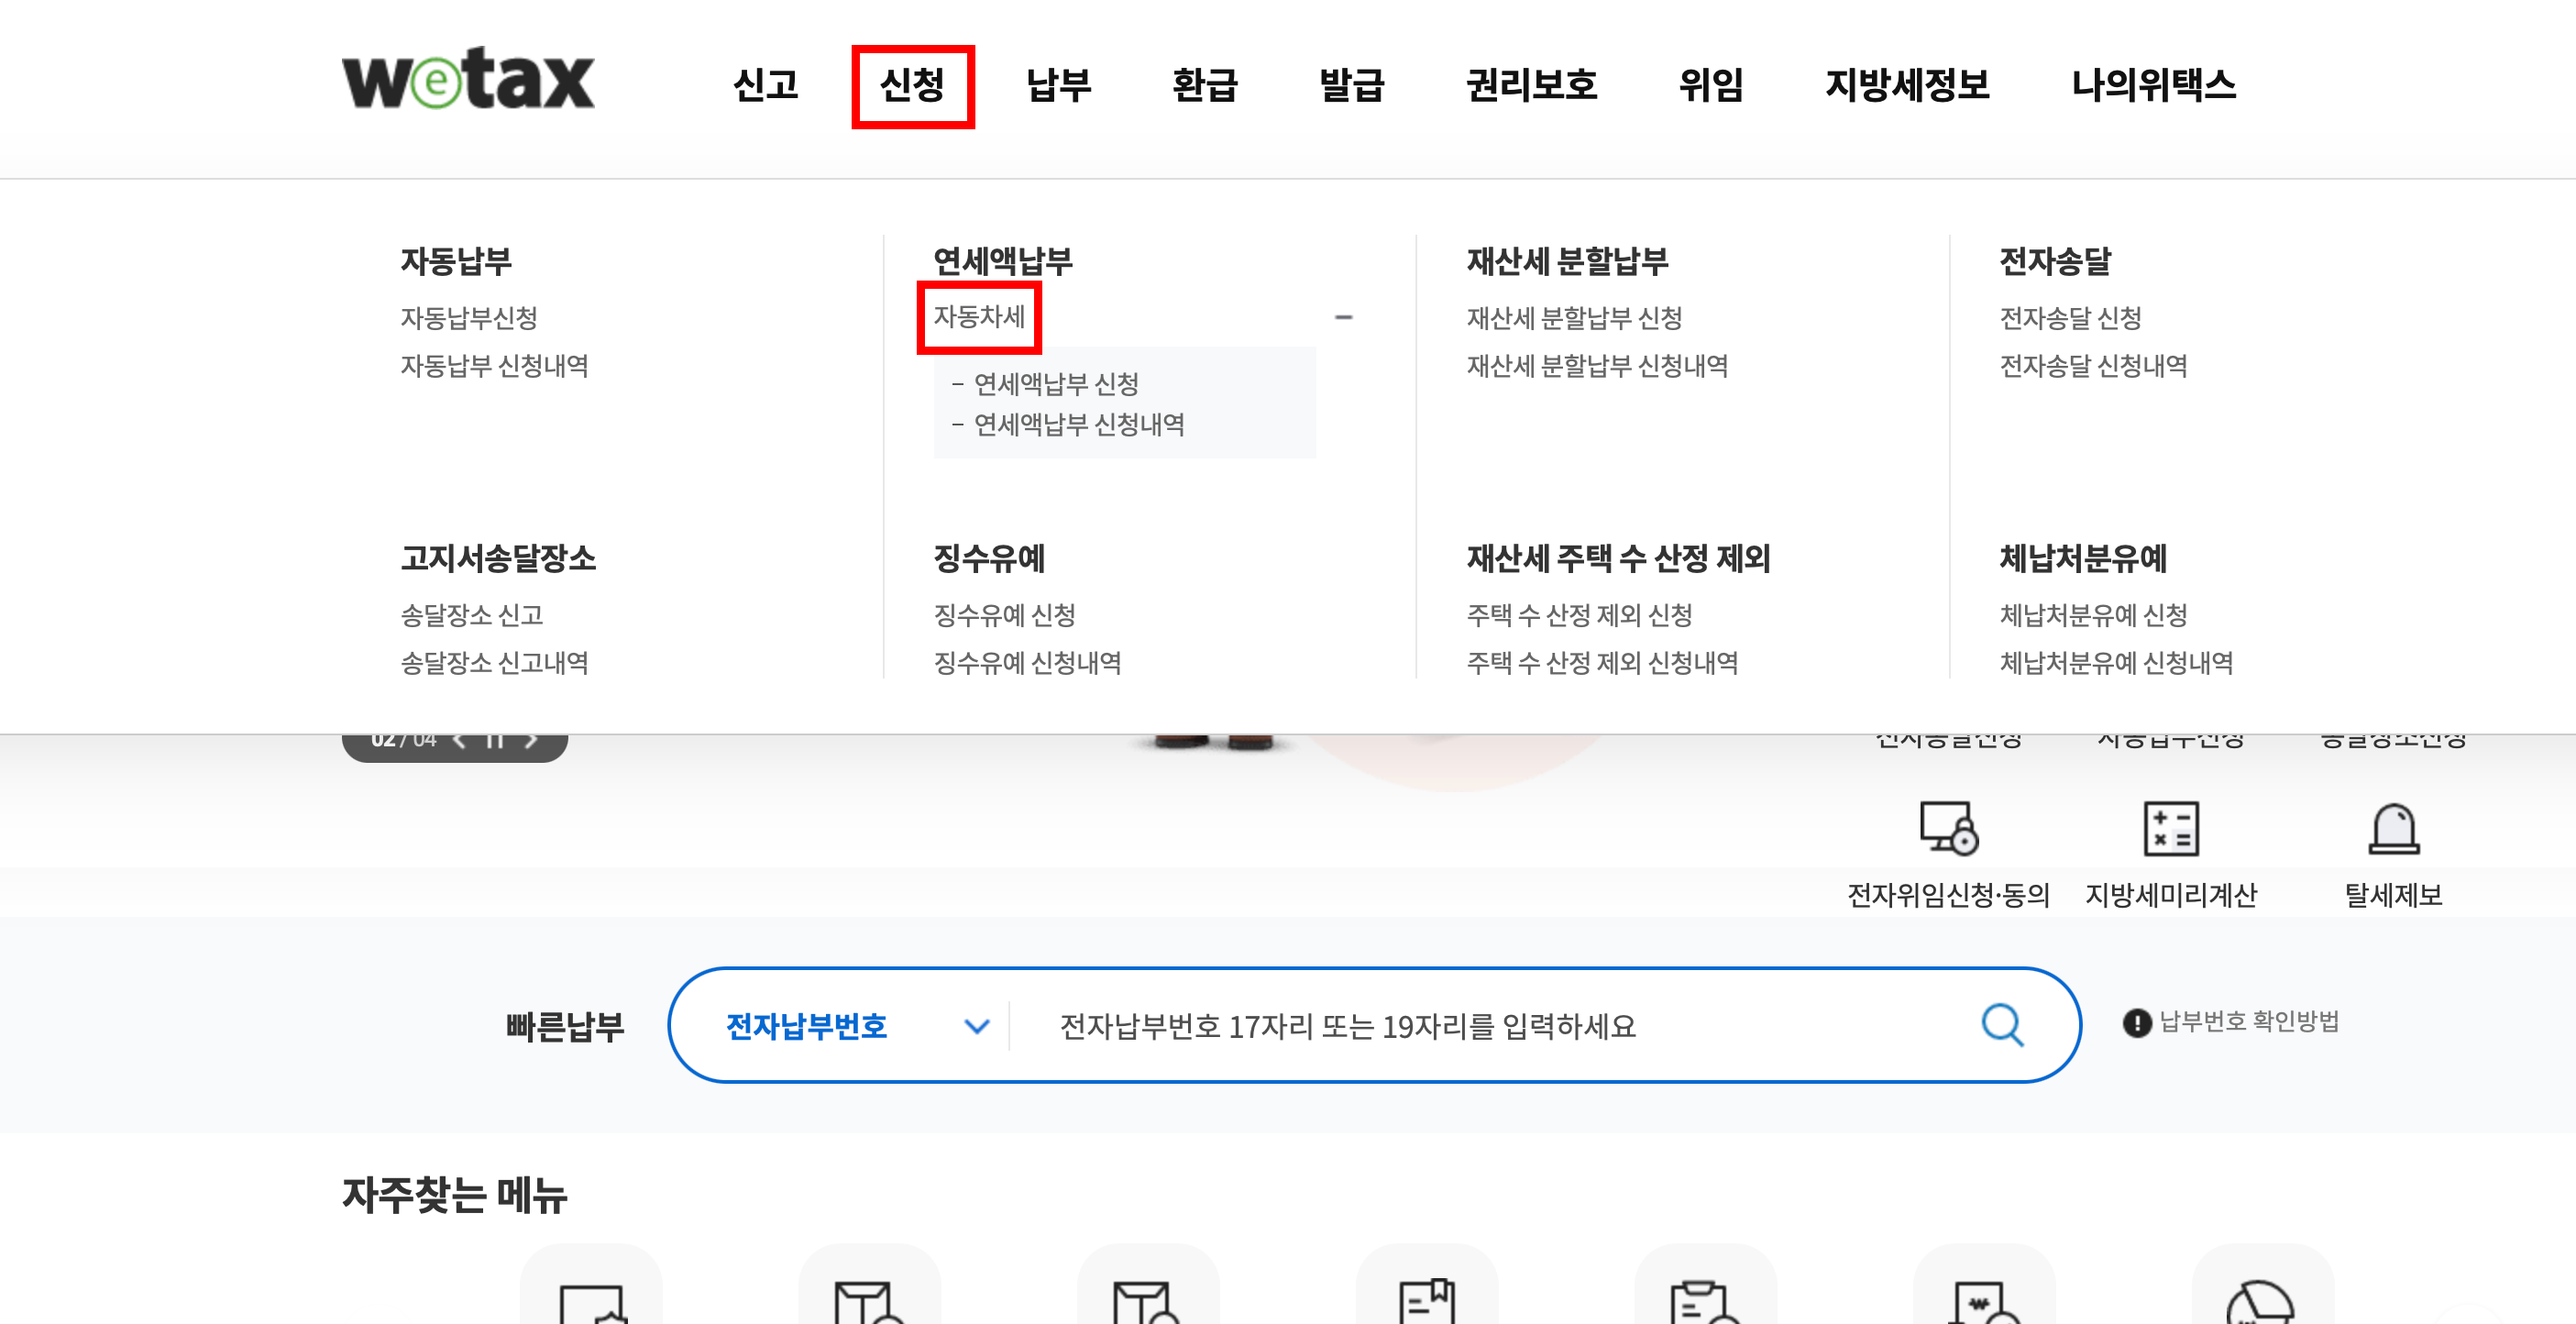Screen dimensions: 2576x1324
Task: Collapse the 자동차세 submenu
Action: [1343, 317]
